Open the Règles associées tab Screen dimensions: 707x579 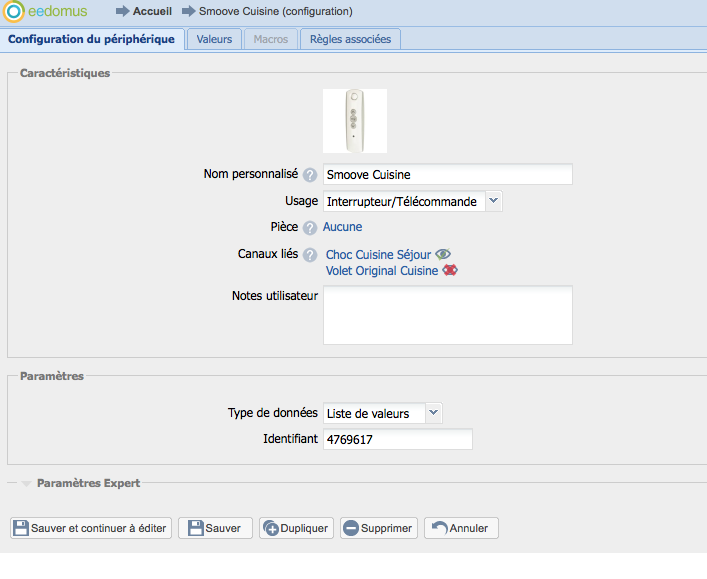click(350, 39)
